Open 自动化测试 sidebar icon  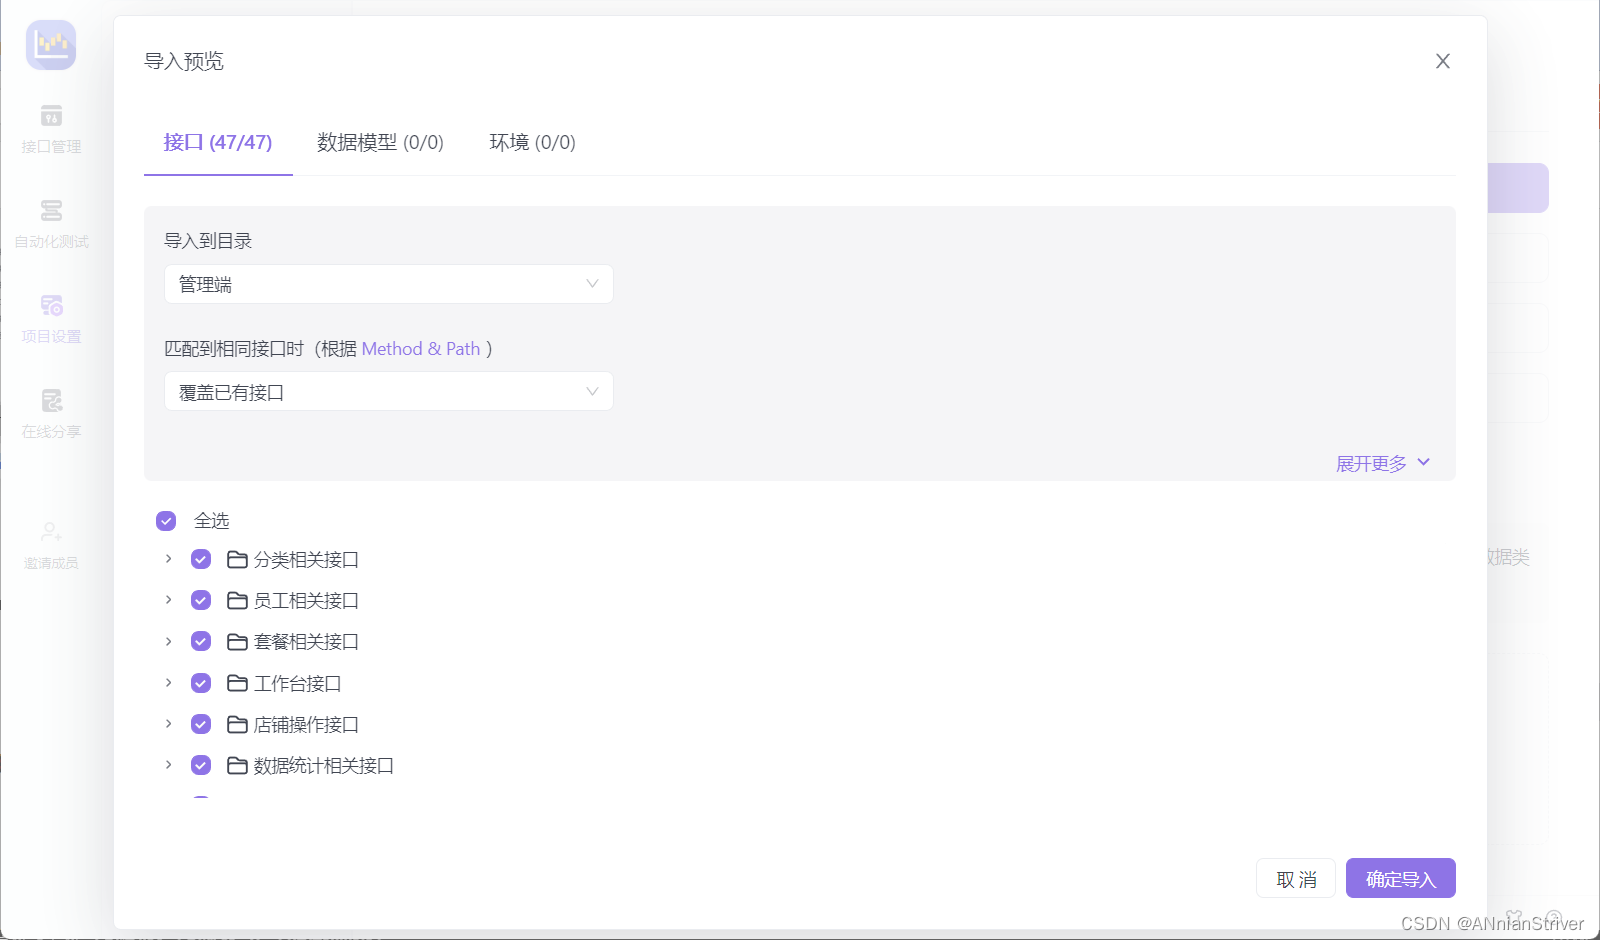coord(51,211)
